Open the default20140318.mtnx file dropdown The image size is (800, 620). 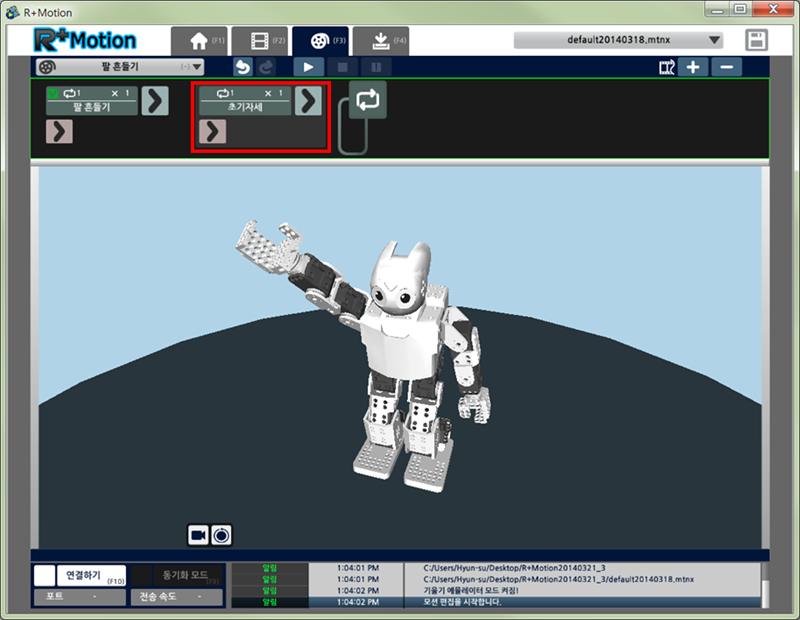618,40
